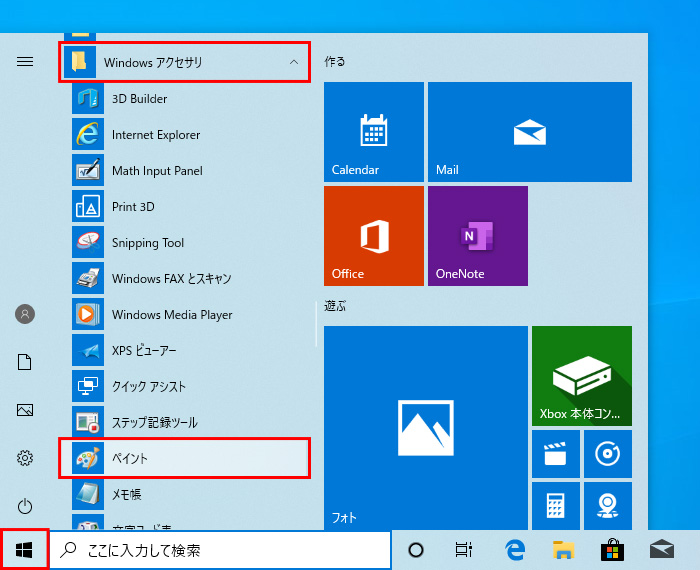Launch Snipping Tool from the list
The height and width of the screenshot is (570, 700).
[x=148, y=243]
